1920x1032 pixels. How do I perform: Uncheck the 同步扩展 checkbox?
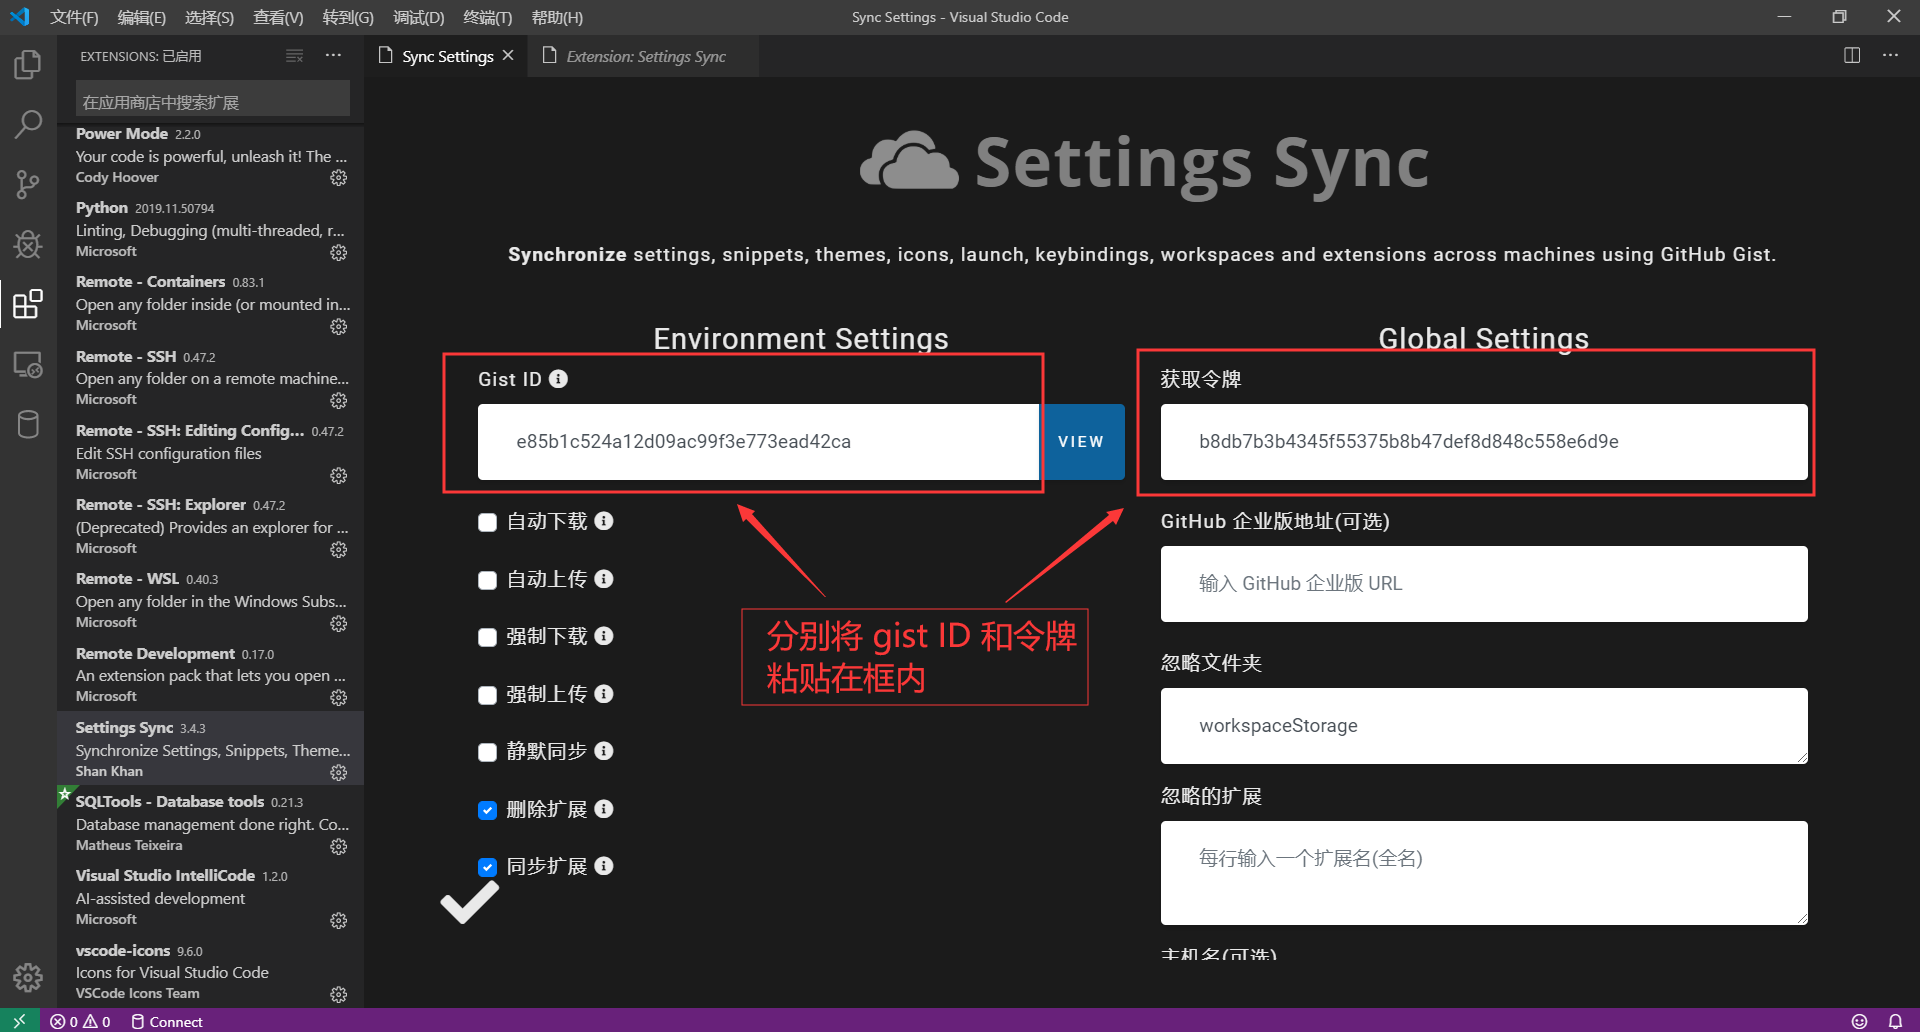tap(488, 867)
